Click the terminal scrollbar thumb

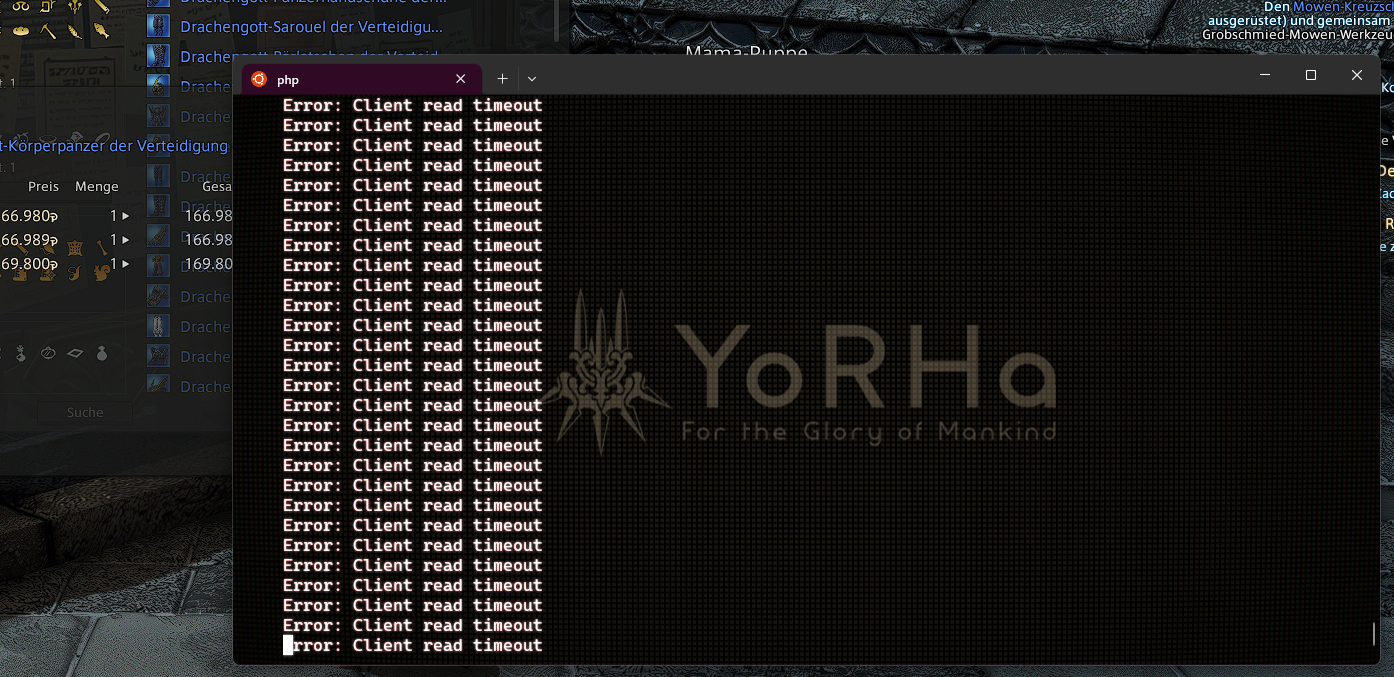(x=1374, y=634)
